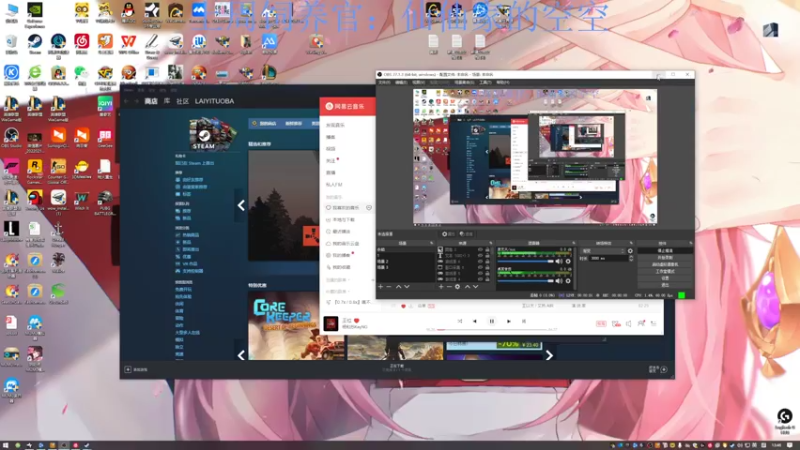Adjust the desktop audio volume slider
800x450 pixels.
click(526, 261)
